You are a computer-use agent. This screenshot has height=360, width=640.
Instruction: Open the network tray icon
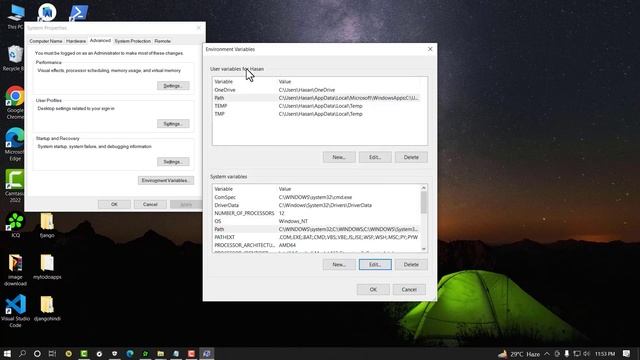tap(577, 353)
